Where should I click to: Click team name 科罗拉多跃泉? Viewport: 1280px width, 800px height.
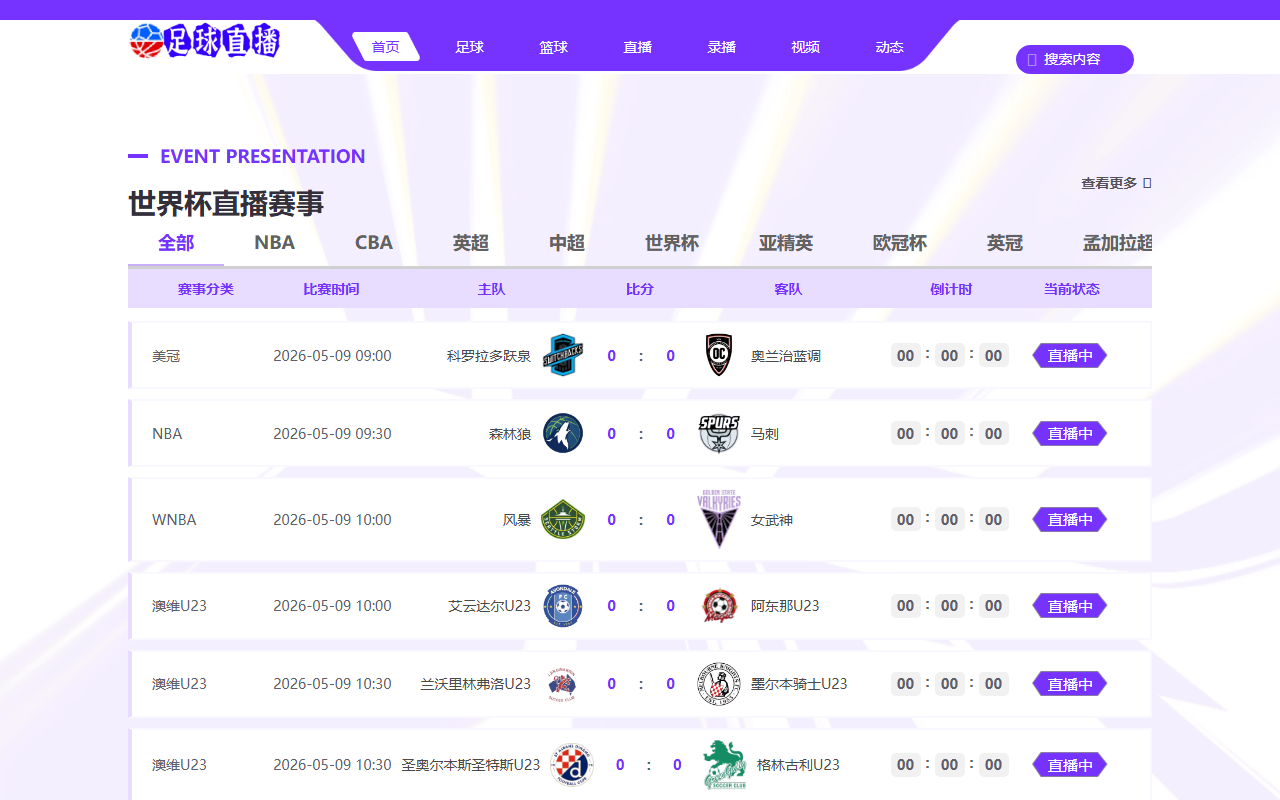pos(489,356)
